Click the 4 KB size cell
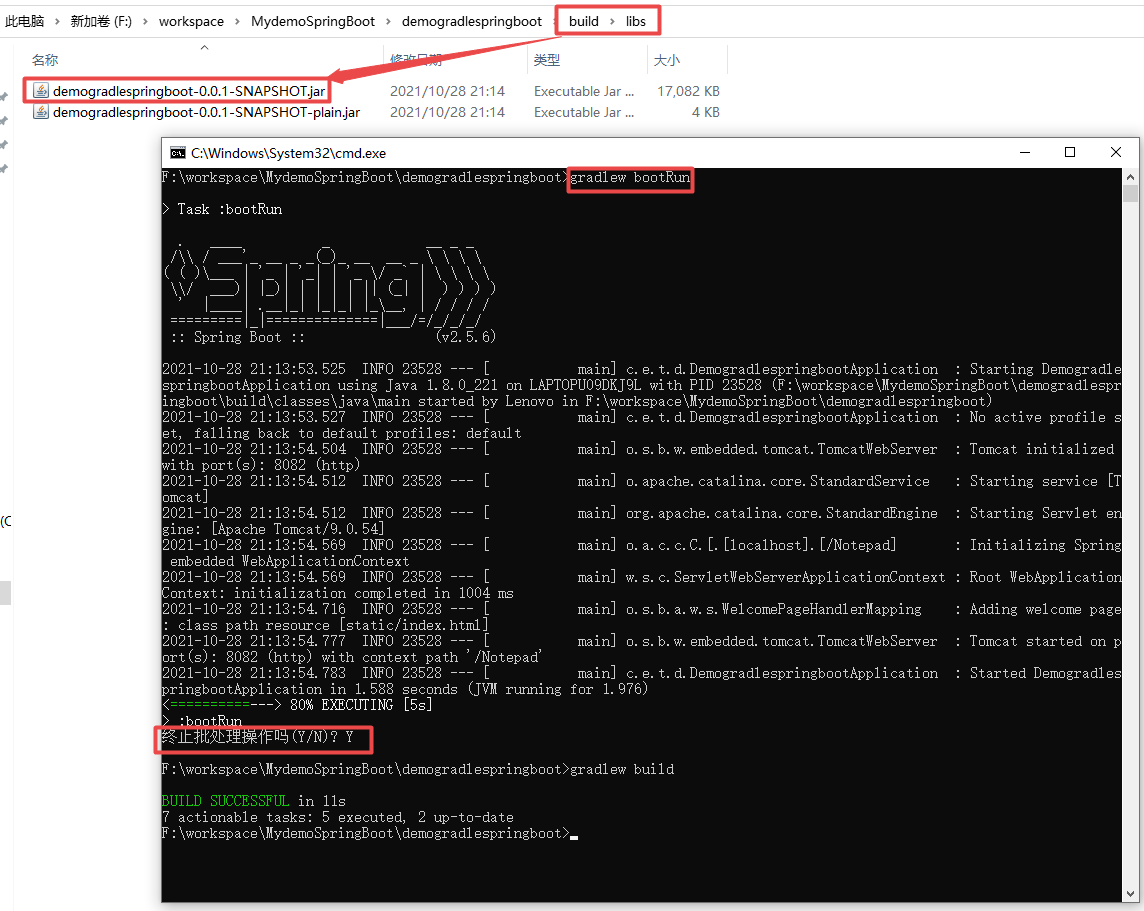Screen dimensions: 1144x911 tap(706, 112)
